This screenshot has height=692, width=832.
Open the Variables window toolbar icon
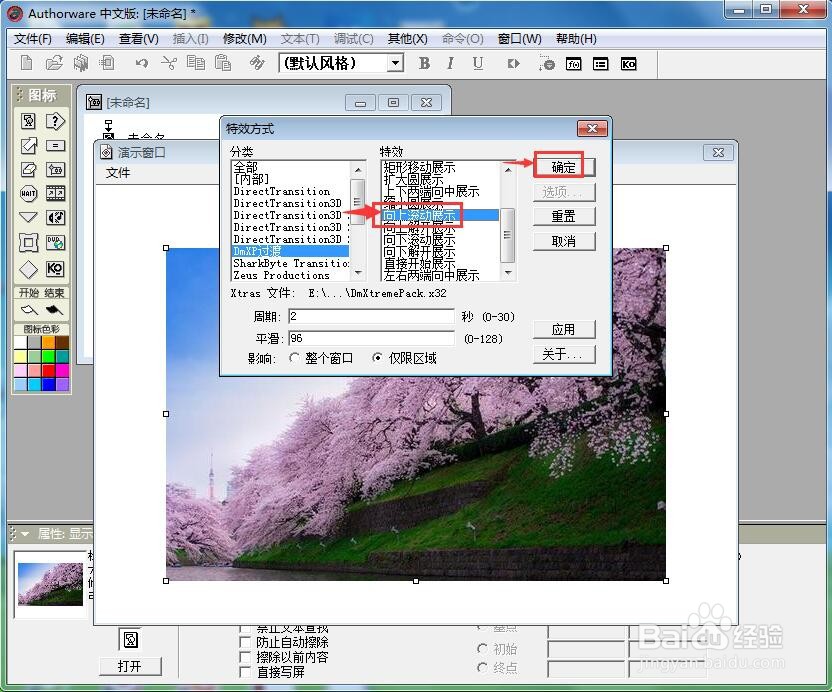point(601,64)
